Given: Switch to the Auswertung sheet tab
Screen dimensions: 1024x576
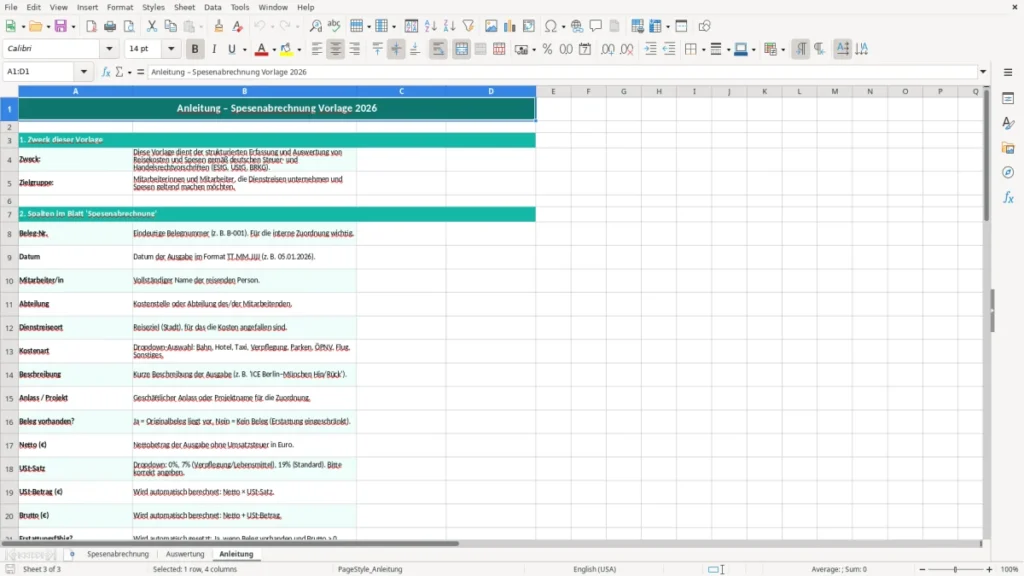Looking at the screenshot, I should [185, 554].
